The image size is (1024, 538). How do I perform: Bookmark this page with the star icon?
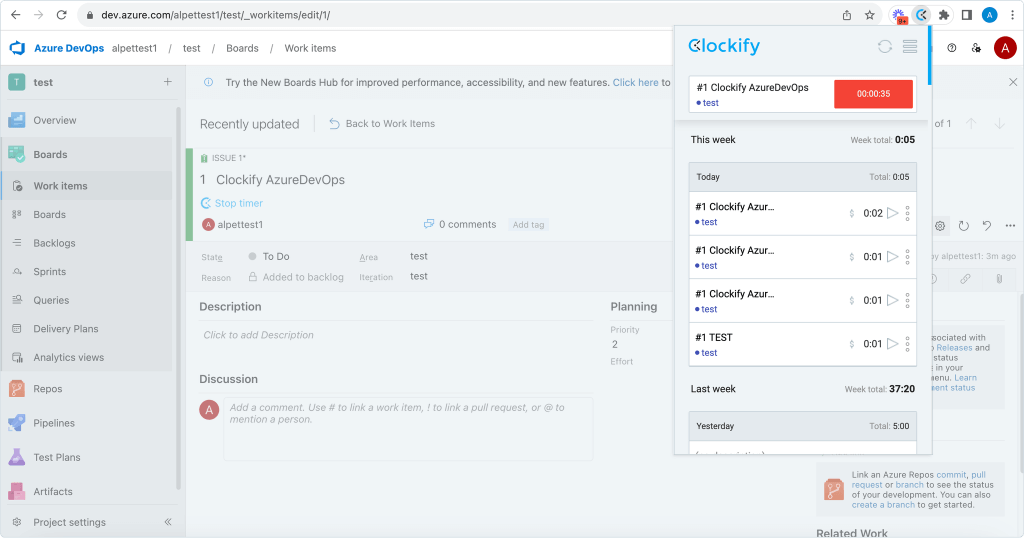869,15
